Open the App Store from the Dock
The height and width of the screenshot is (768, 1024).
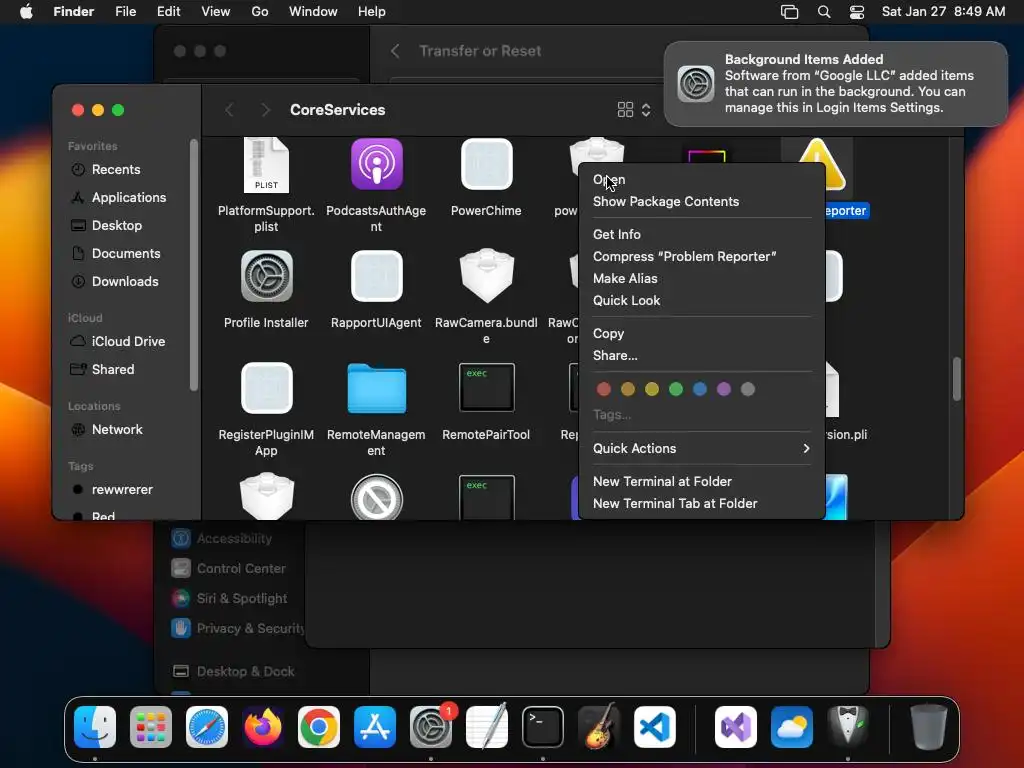(x=375, y=727)
